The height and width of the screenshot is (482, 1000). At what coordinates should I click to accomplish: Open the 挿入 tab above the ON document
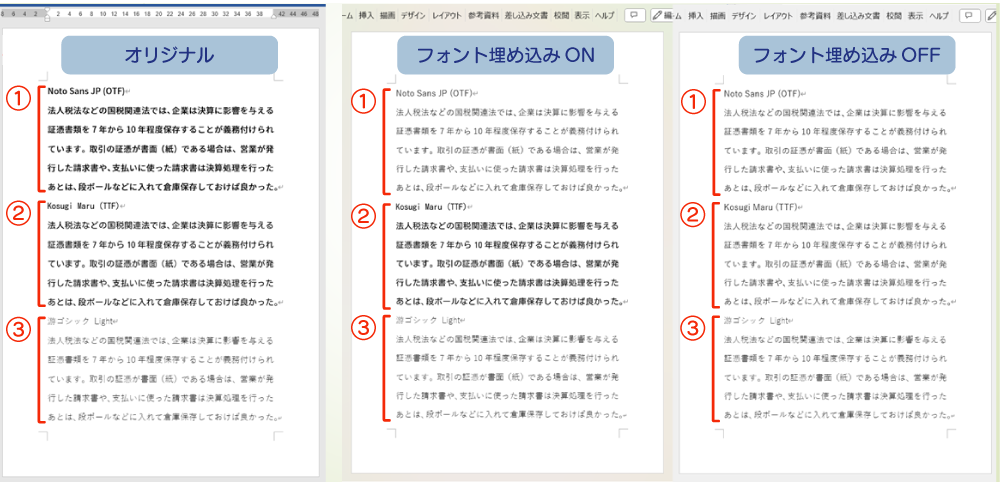point(366,16)
